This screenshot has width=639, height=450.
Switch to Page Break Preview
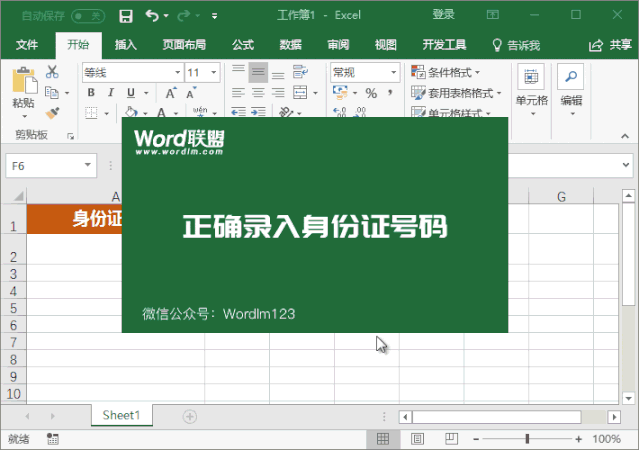pyautogui.click(x=452, y=439)
